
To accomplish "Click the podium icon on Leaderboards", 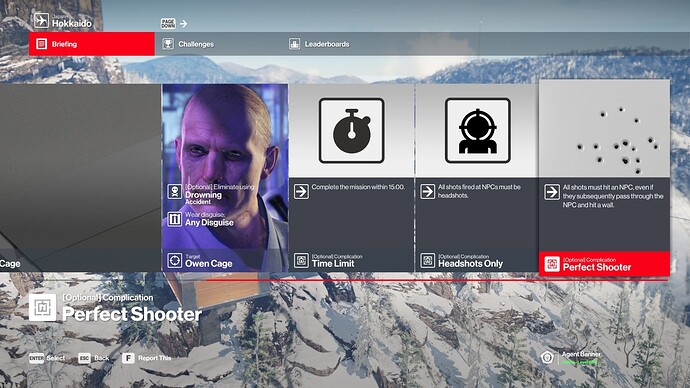I will (294, 44).
